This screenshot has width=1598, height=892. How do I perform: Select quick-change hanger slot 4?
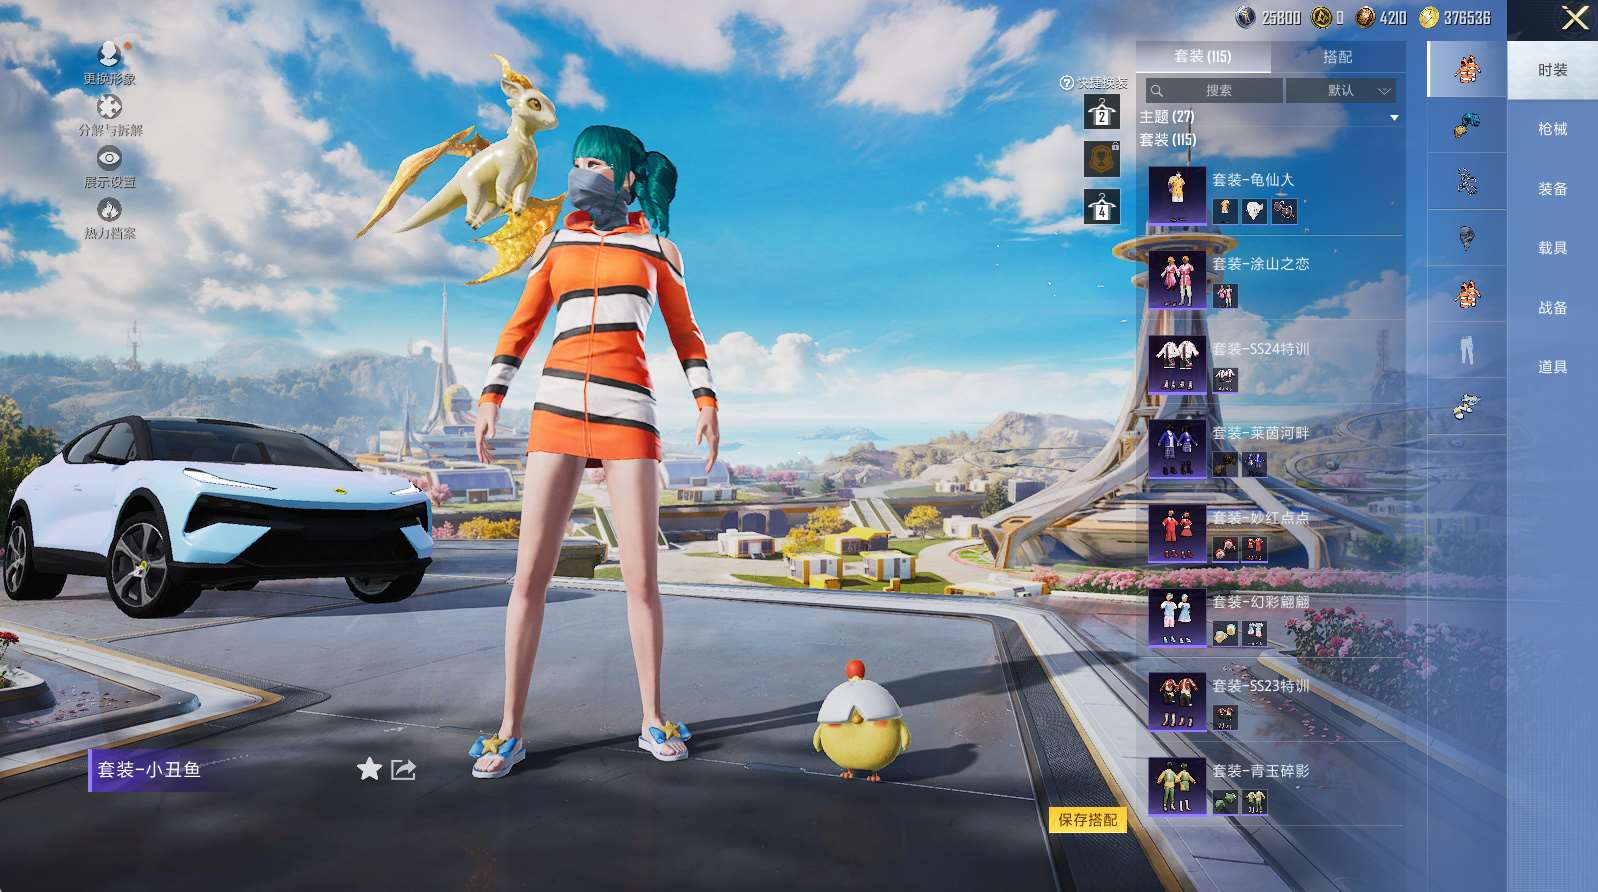pos(1101,207)
